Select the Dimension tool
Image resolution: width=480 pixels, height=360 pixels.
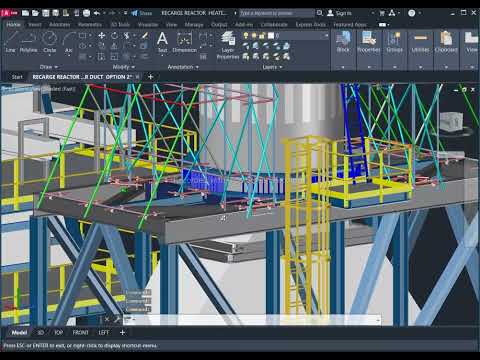click(x=184, y=42)
